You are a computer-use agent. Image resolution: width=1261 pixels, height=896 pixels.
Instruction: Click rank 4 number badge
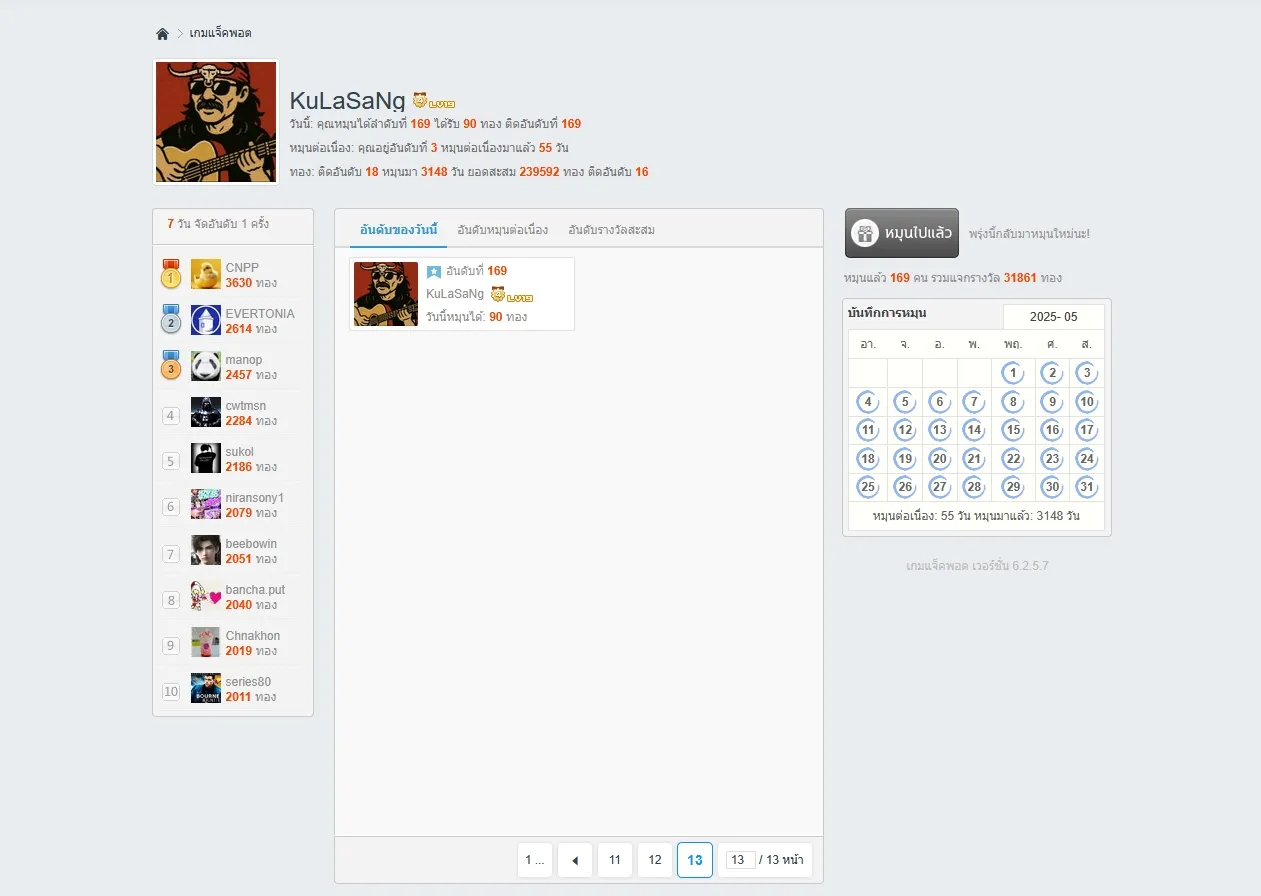coord(171,415)
